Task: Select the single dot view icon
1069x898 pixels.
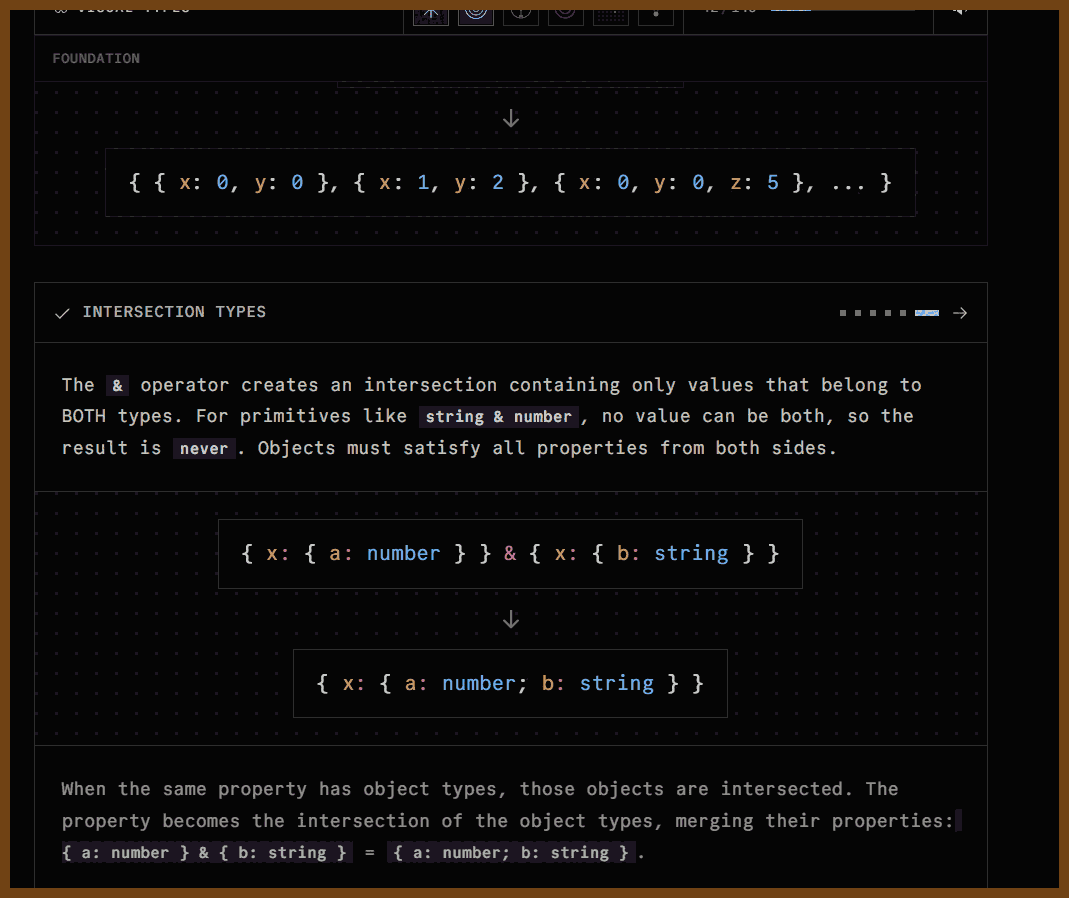Action: (656, 11)
